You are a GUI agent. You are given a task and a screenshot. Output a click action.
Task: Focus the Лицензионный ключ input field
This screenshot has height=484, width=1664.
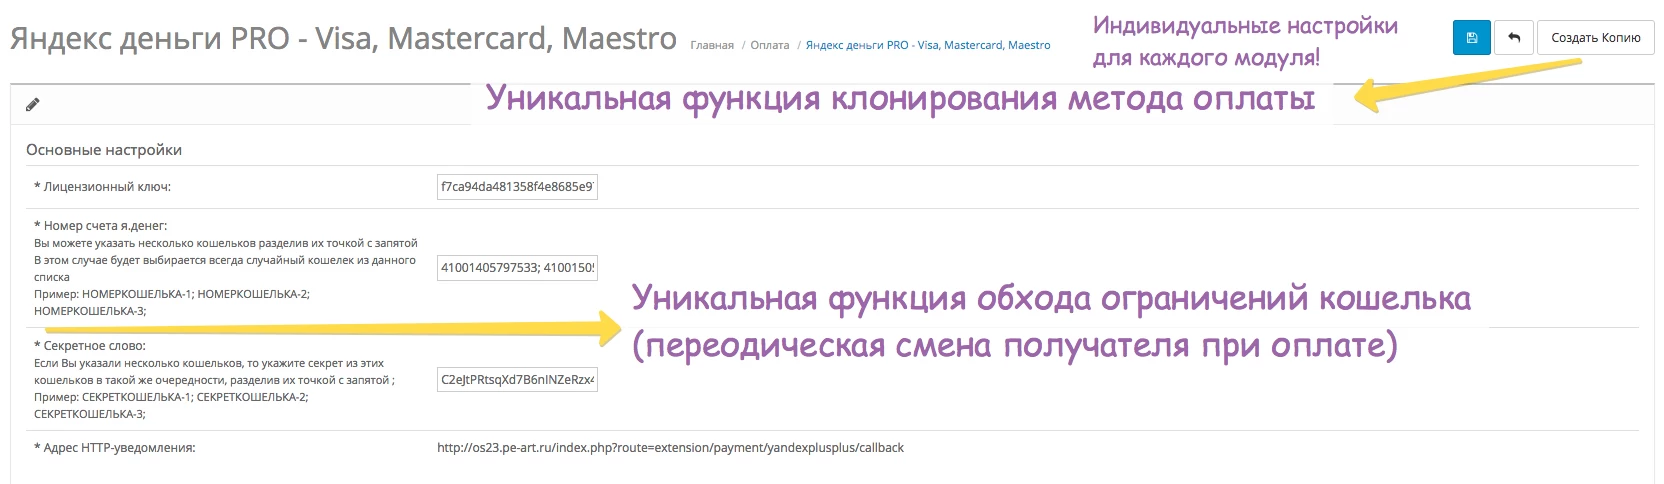(x=517, y=187)
